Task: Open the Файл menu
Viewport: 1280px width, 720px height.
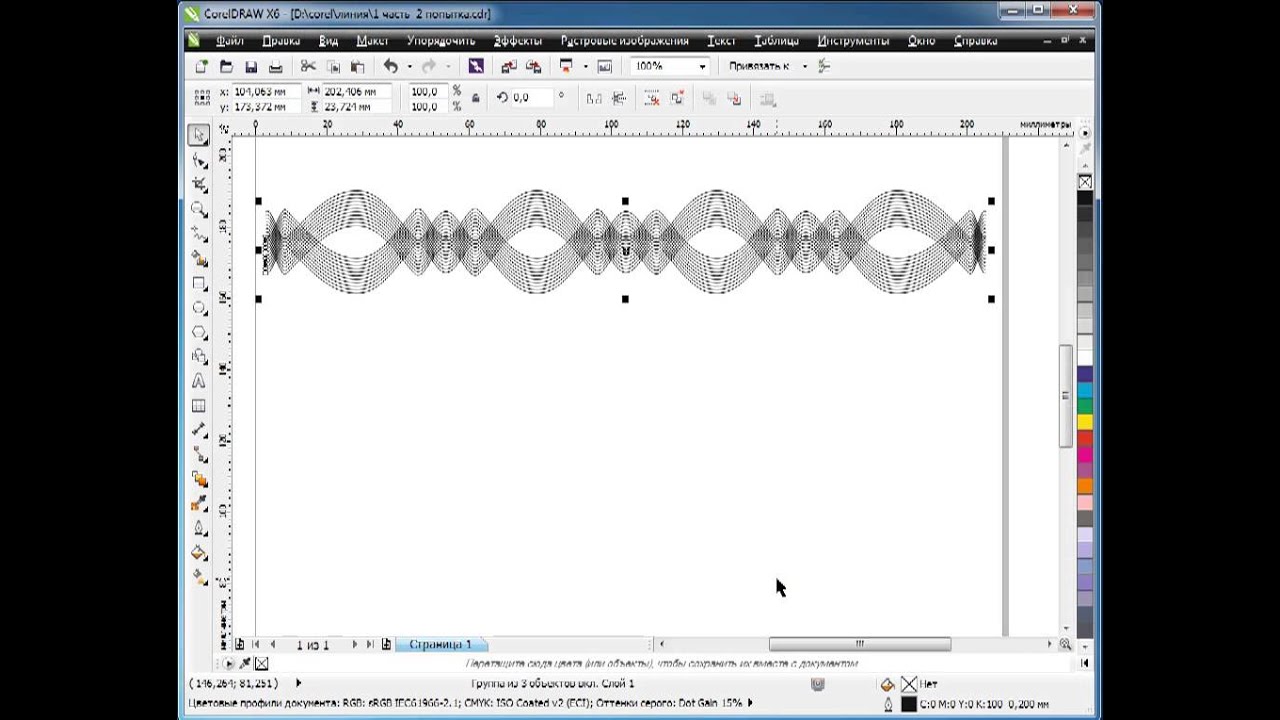Action: (x=229, y=41)
